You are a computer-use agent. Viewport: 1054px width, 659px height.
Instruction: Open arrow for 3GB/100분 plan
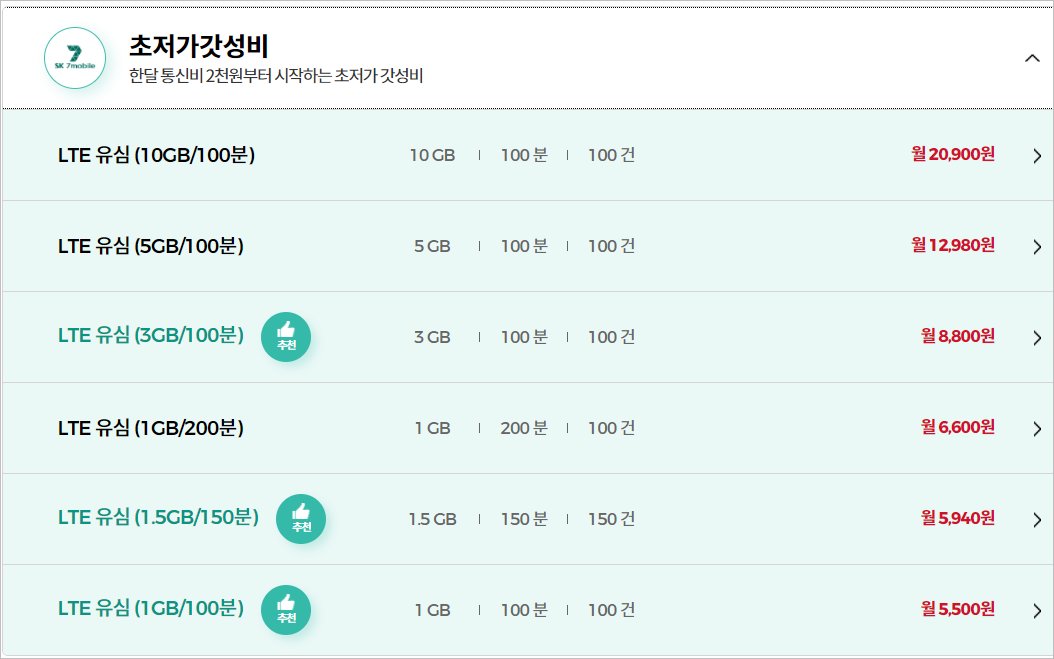(1037, 338)
